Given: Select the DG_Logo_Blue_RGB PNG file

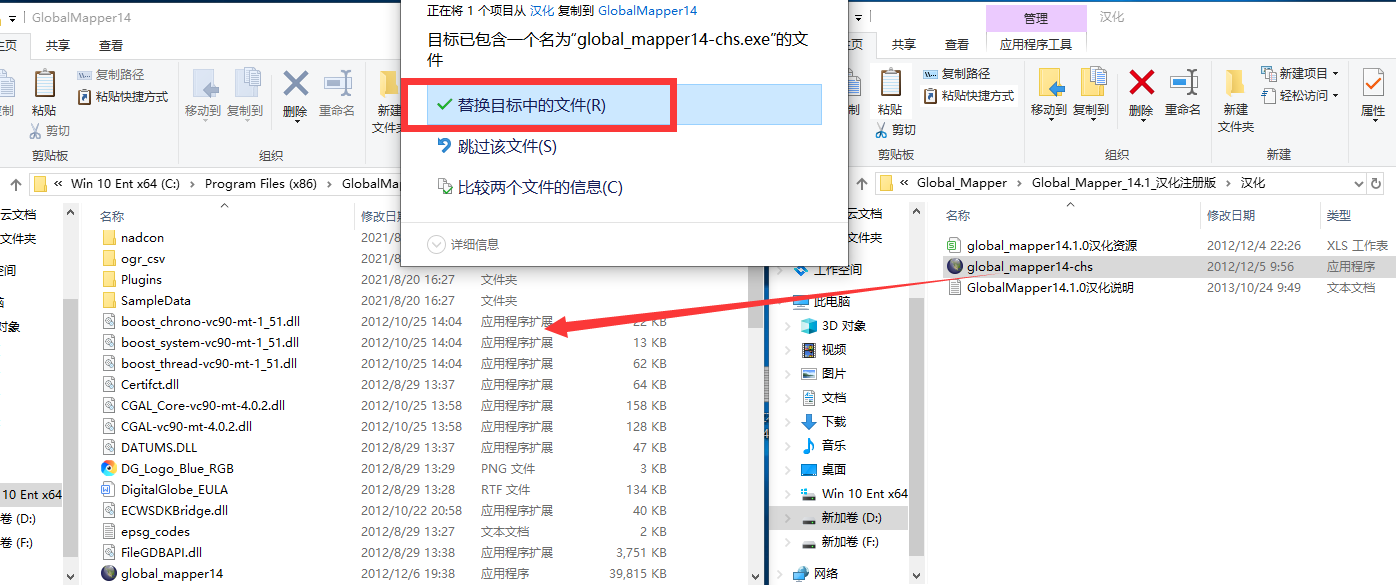Looking at the screenshot, I should [x=177, y=469].
